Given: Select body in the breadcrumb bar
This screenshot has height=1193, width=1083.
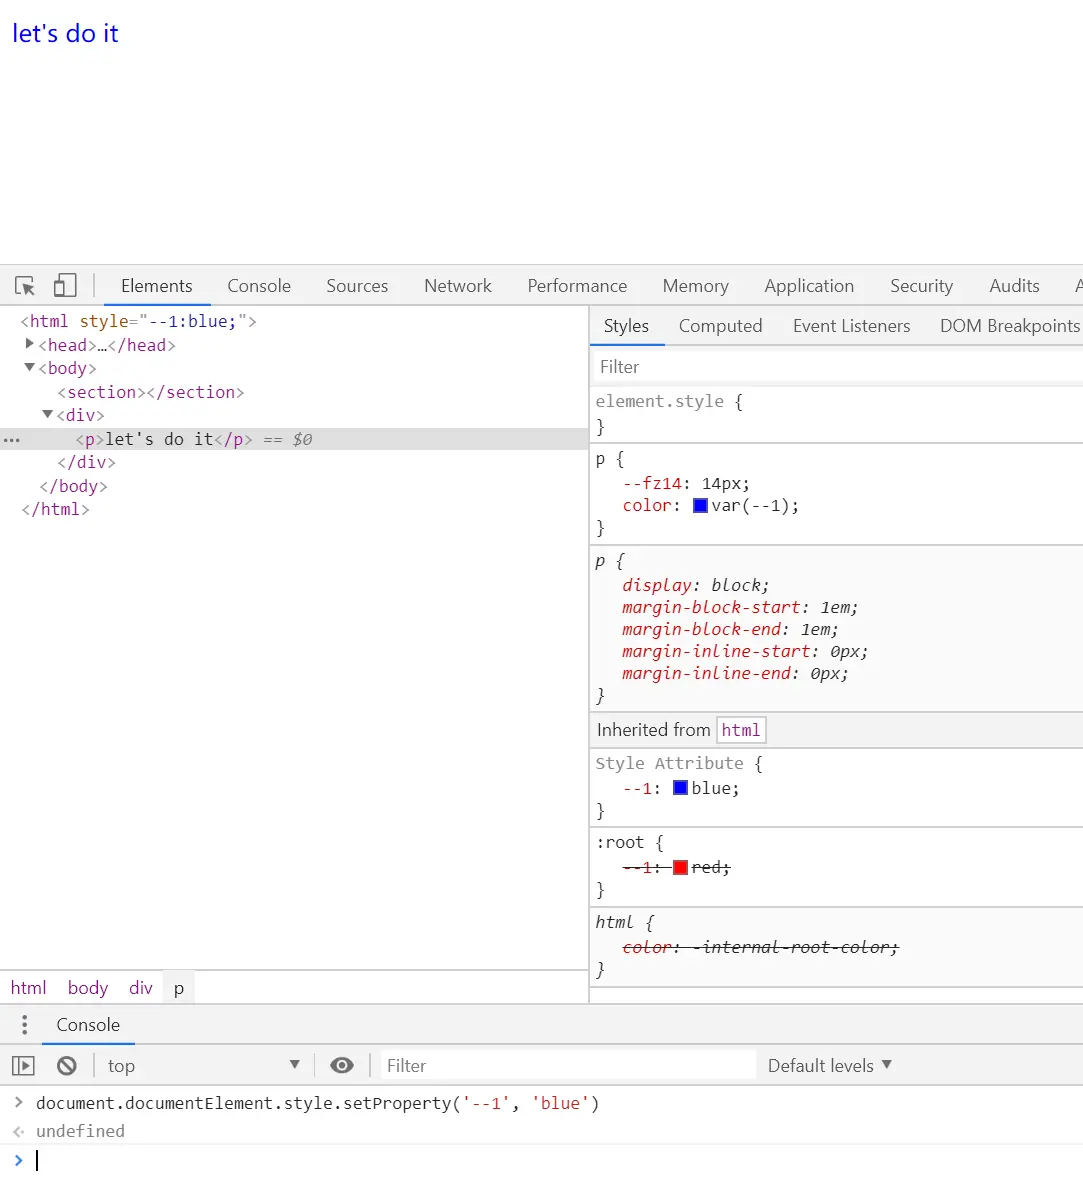Looking at the screenshot, I should click(88, 988).
